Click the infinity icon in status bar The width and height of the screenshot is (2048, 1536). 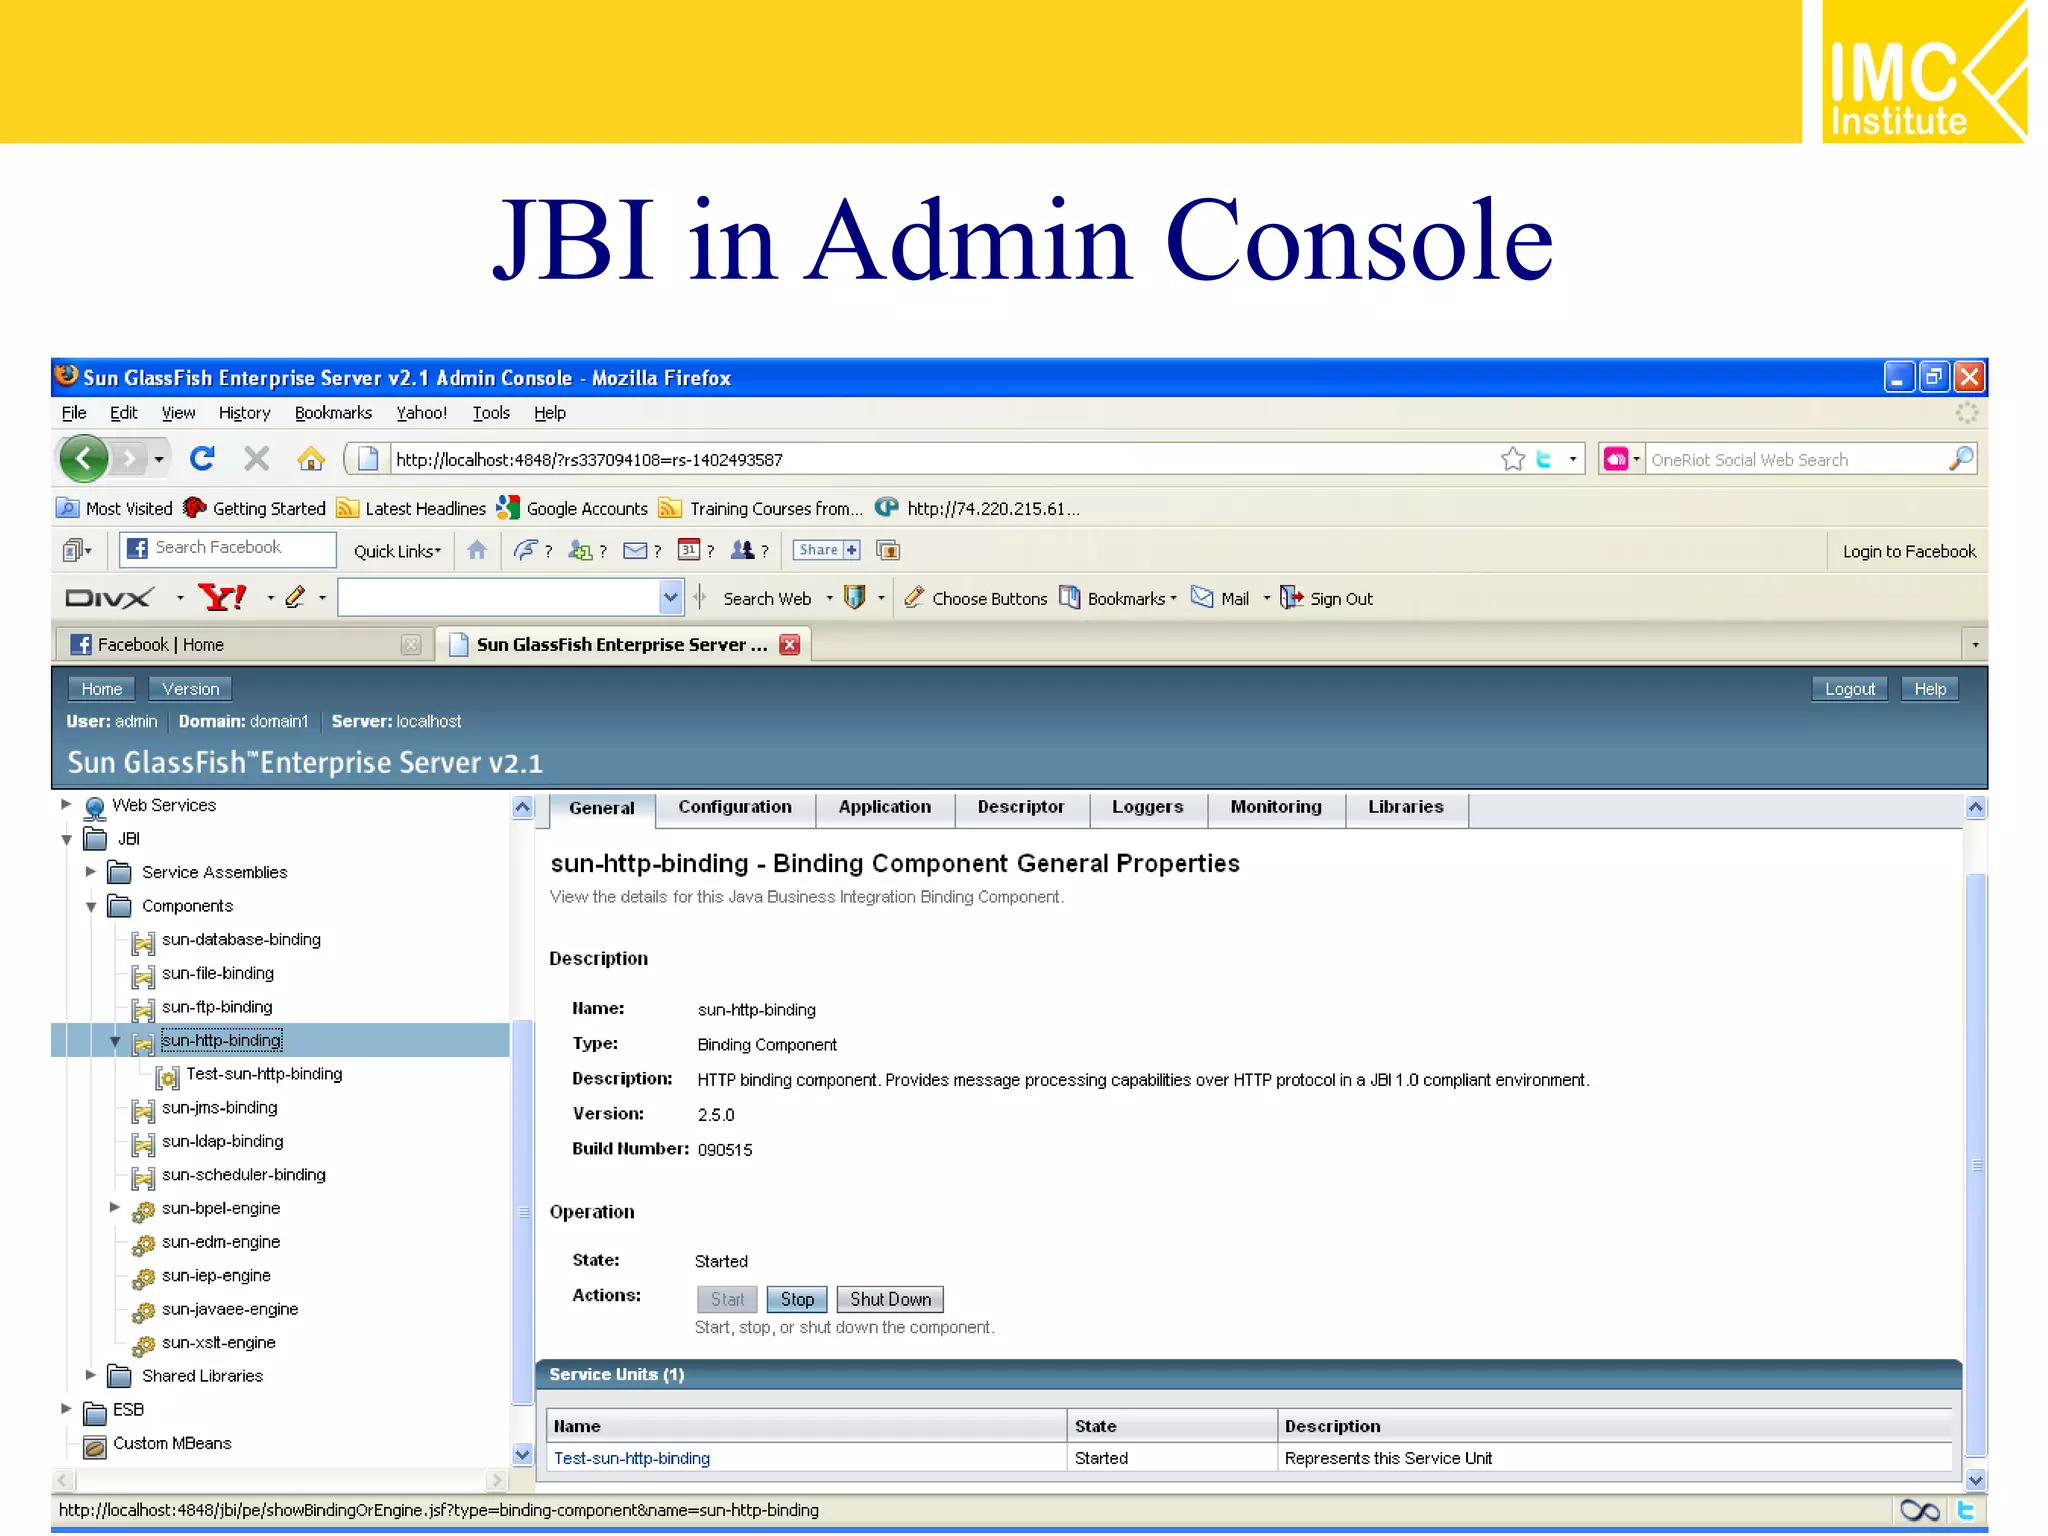(1919, 1511)
